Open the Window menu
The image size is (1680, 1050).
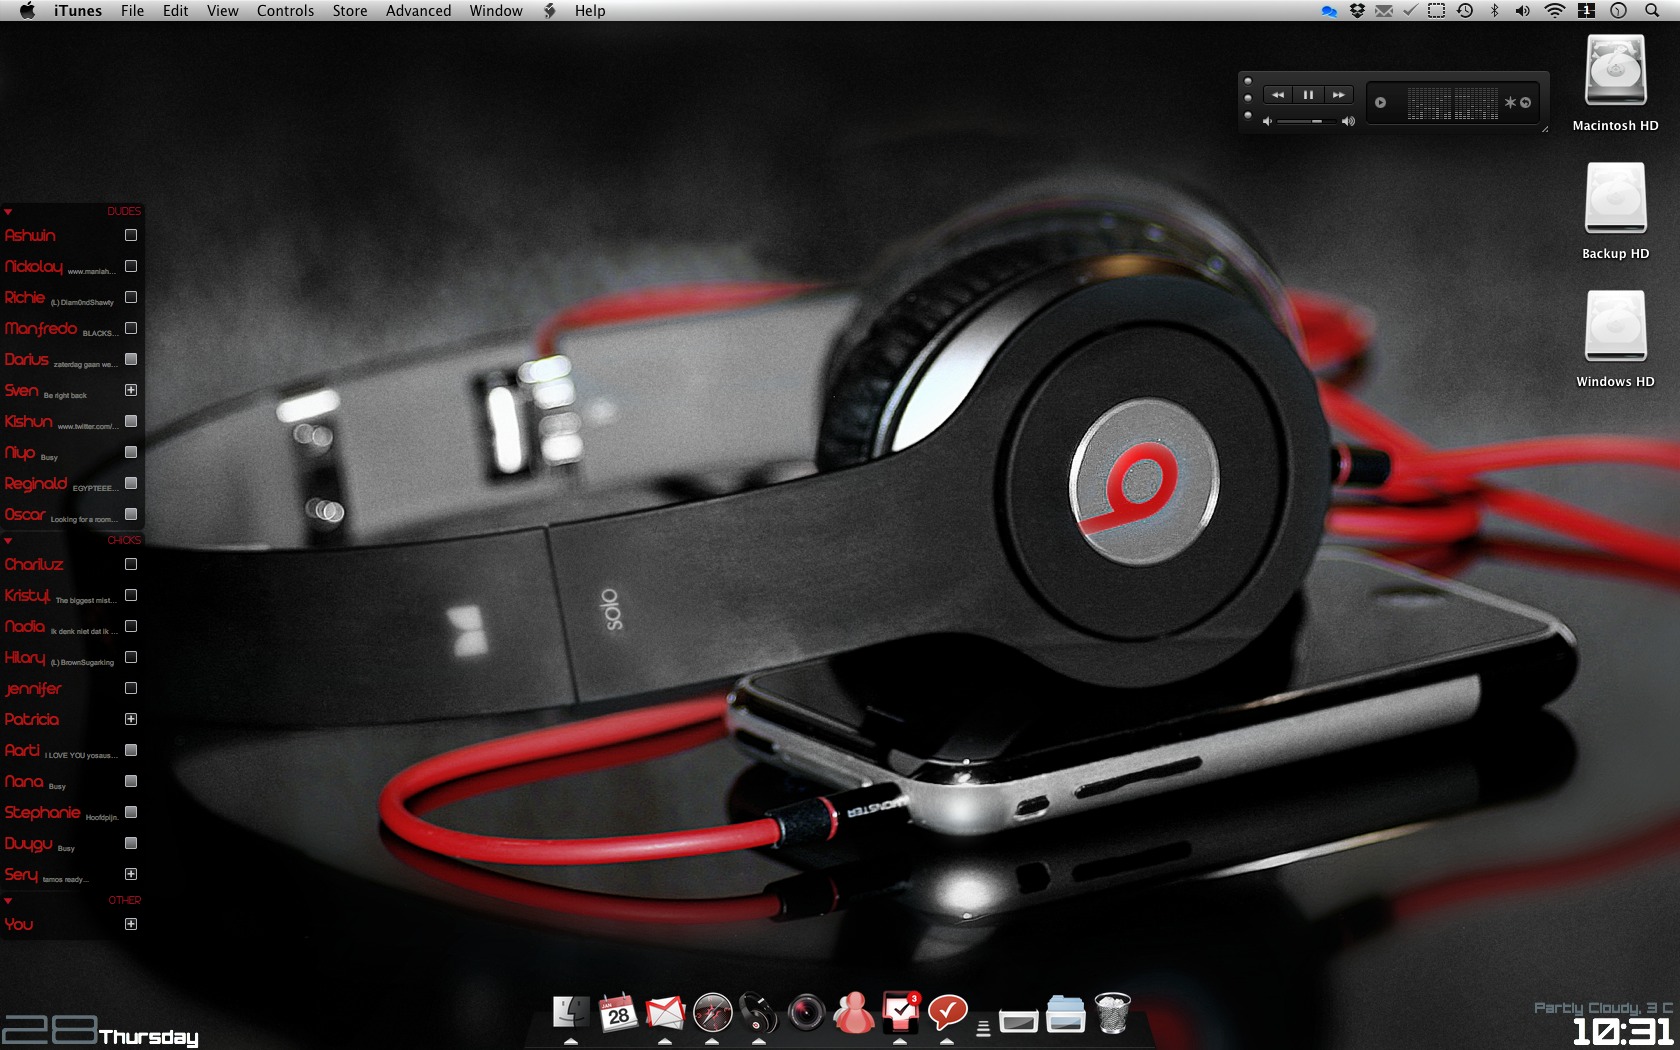496,11
